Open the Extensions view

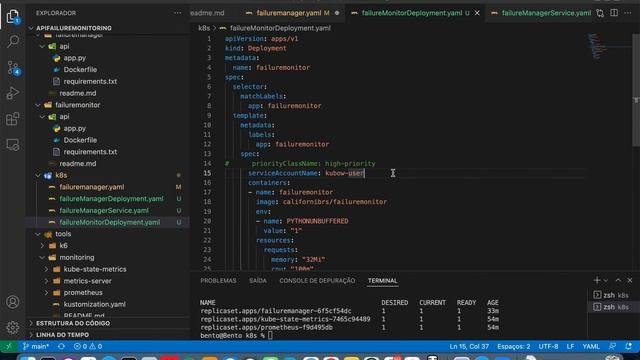(13, 119)
